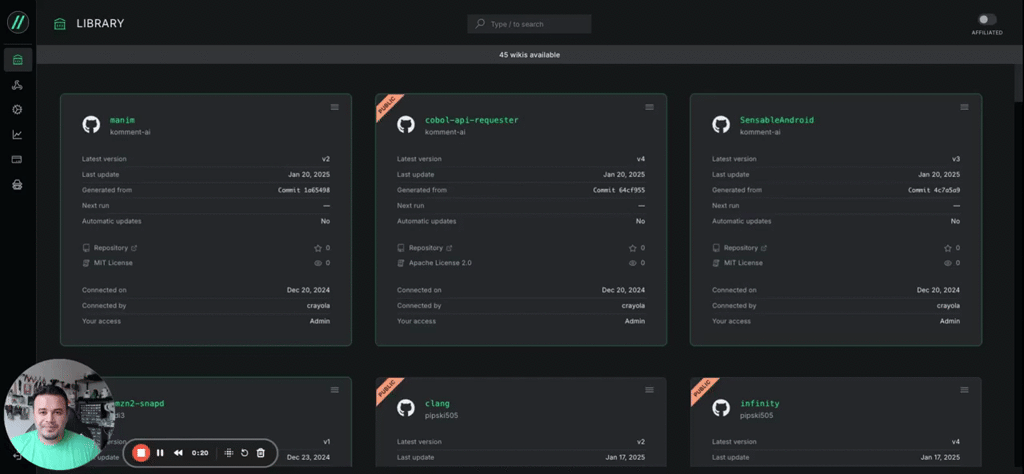Click the eye views icon on cobol-api-requester card
Viewport: 1024px width, 474px height.
633,263
